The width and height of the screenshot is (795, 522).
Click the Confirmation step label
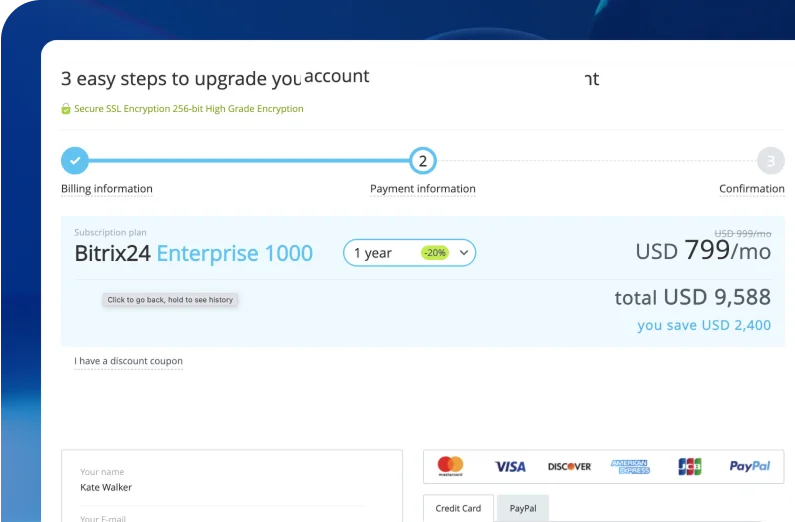(x=751, y=189)
